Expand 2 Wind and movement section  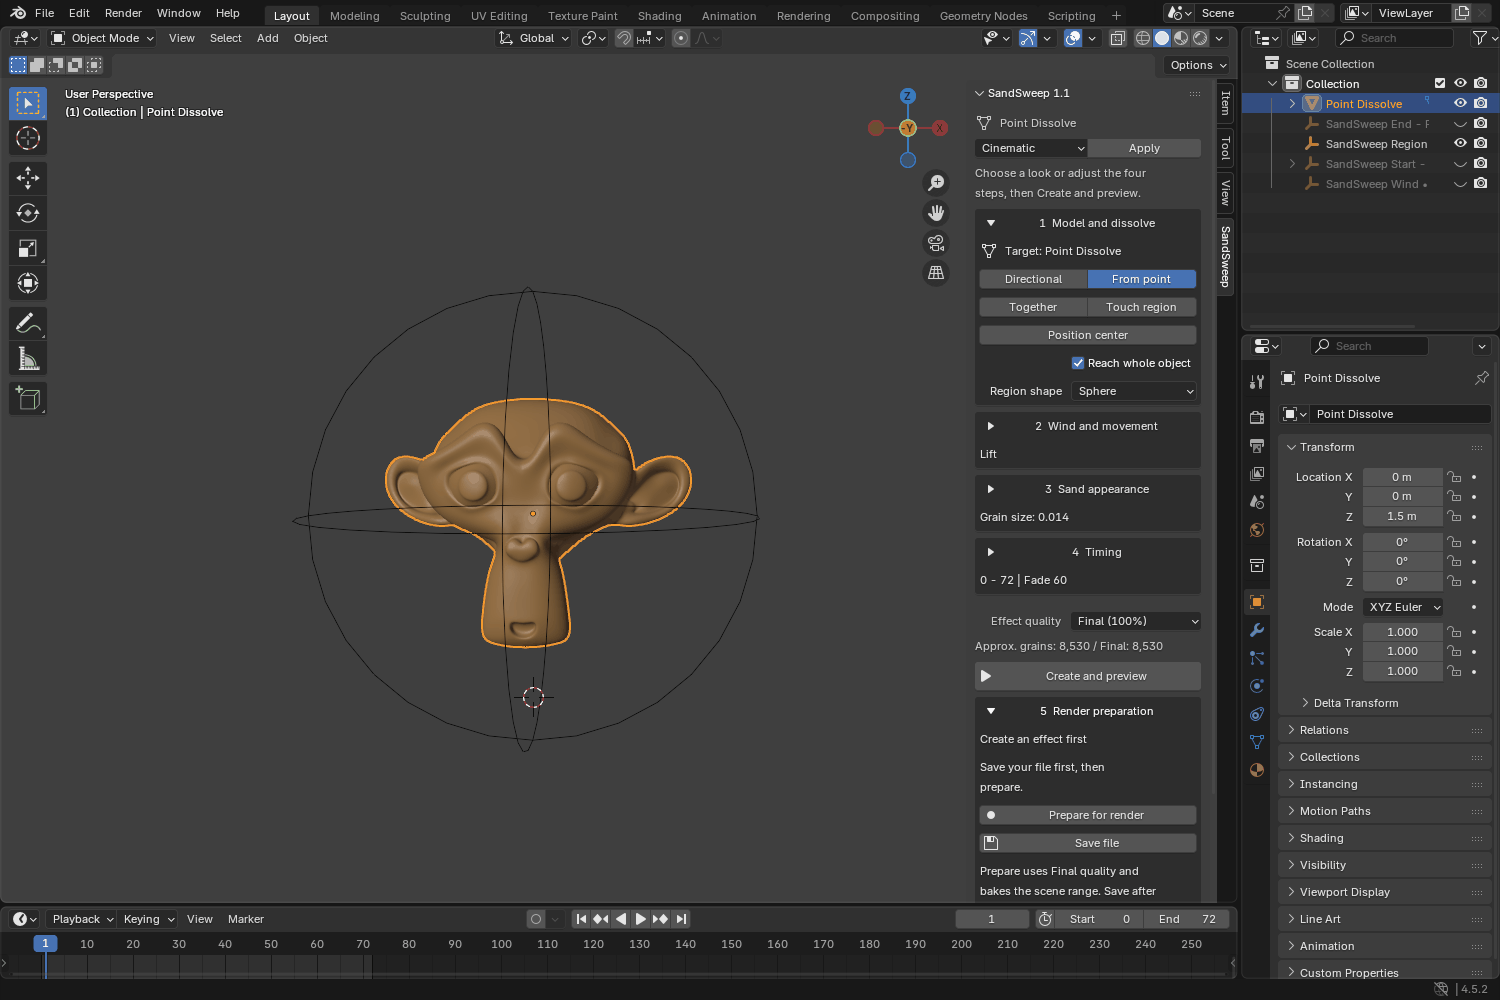click(x=991, y=426)
